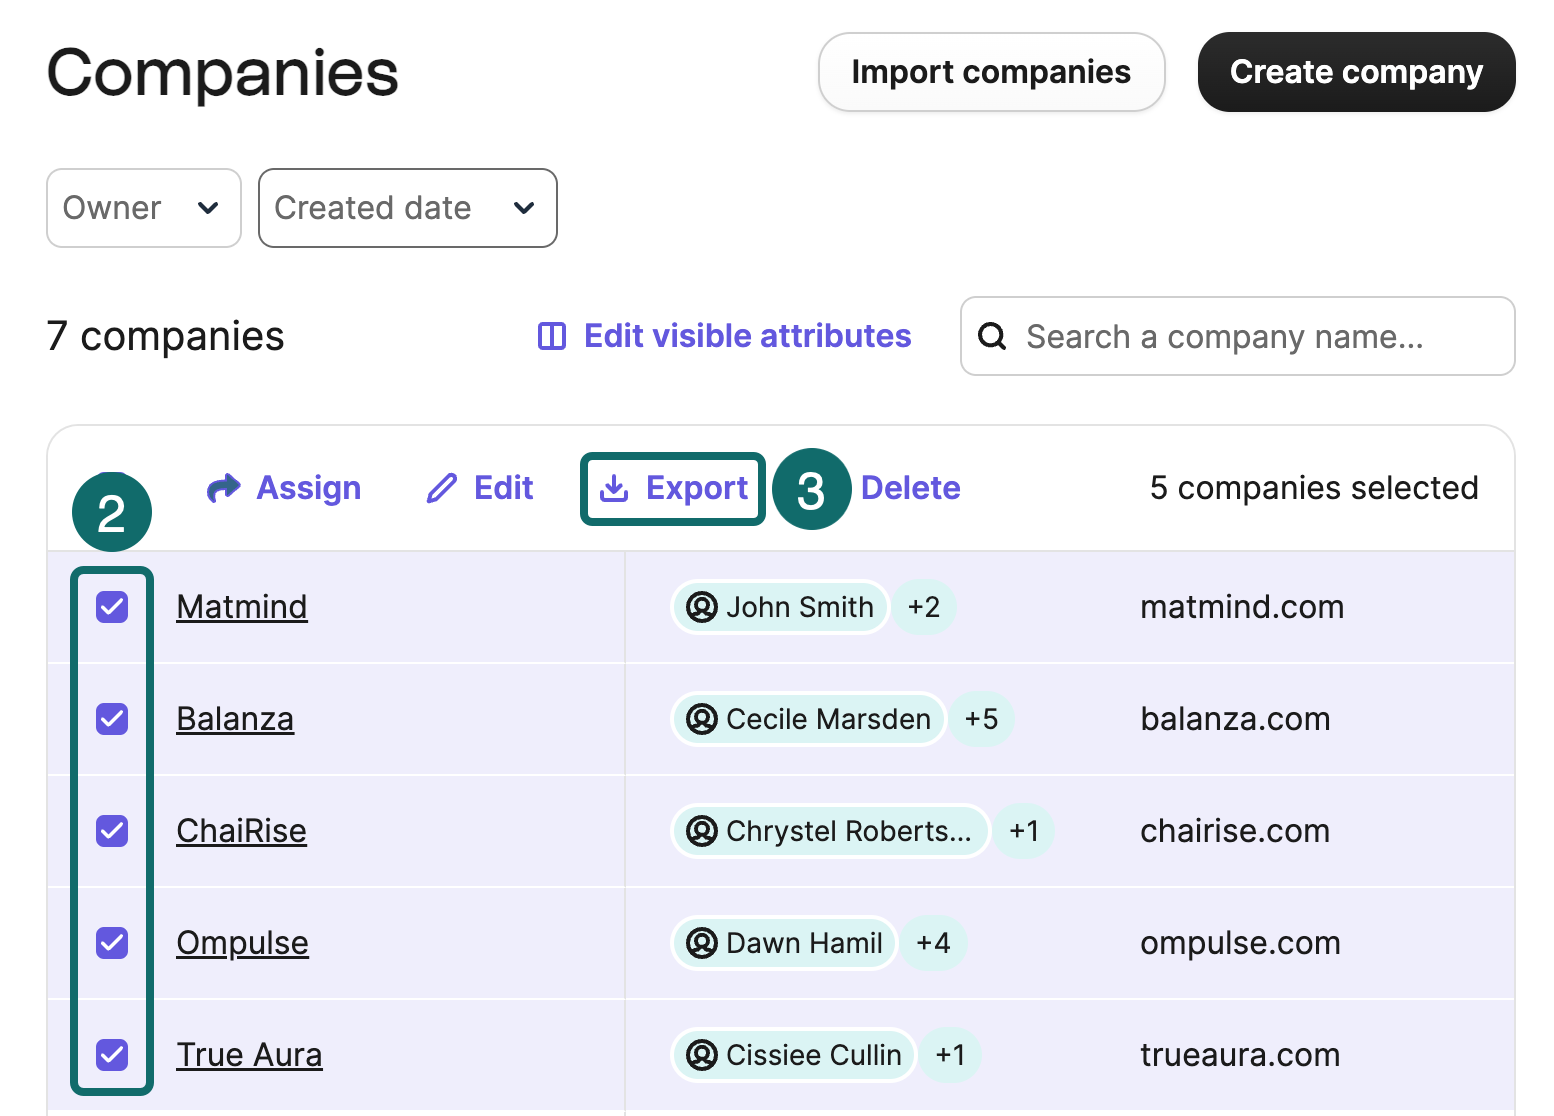
Task: Open the Created date filter dropdown
Action: 407,208
